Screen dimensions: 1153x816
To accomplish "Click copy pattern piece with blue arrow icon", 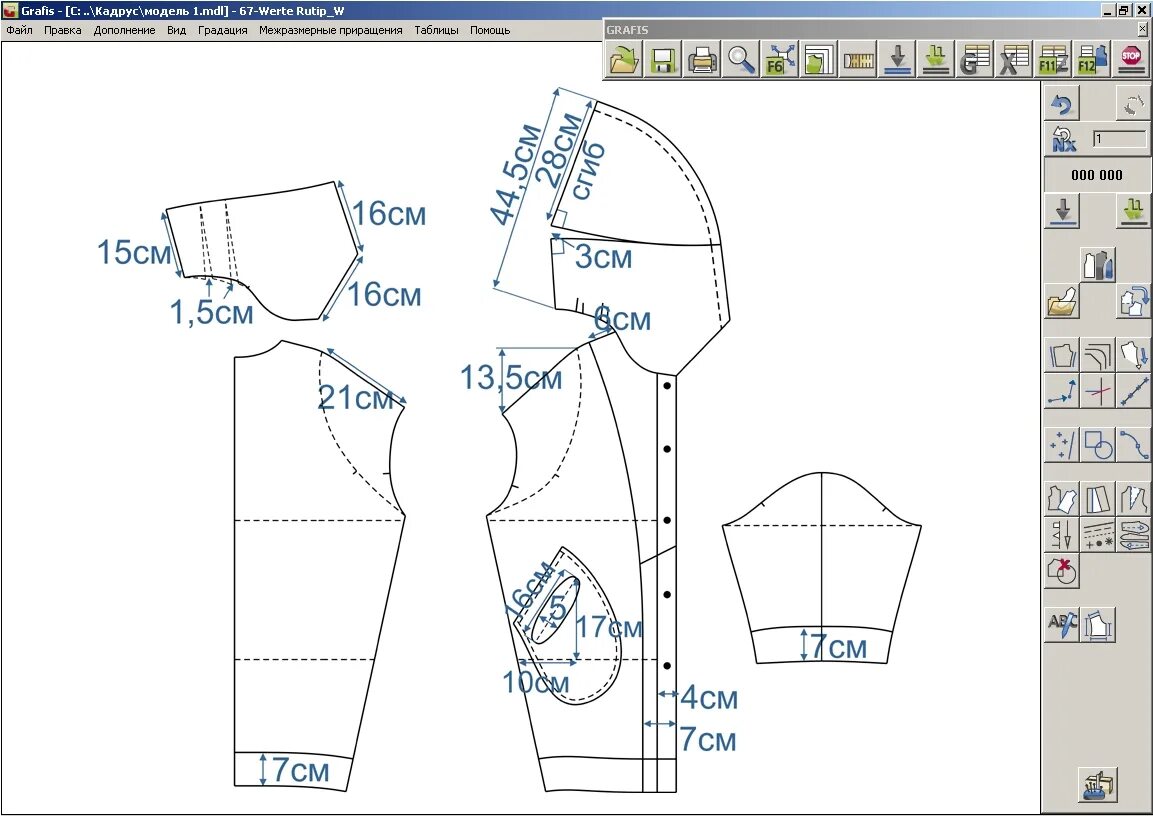I will (x=1134, y=301).
